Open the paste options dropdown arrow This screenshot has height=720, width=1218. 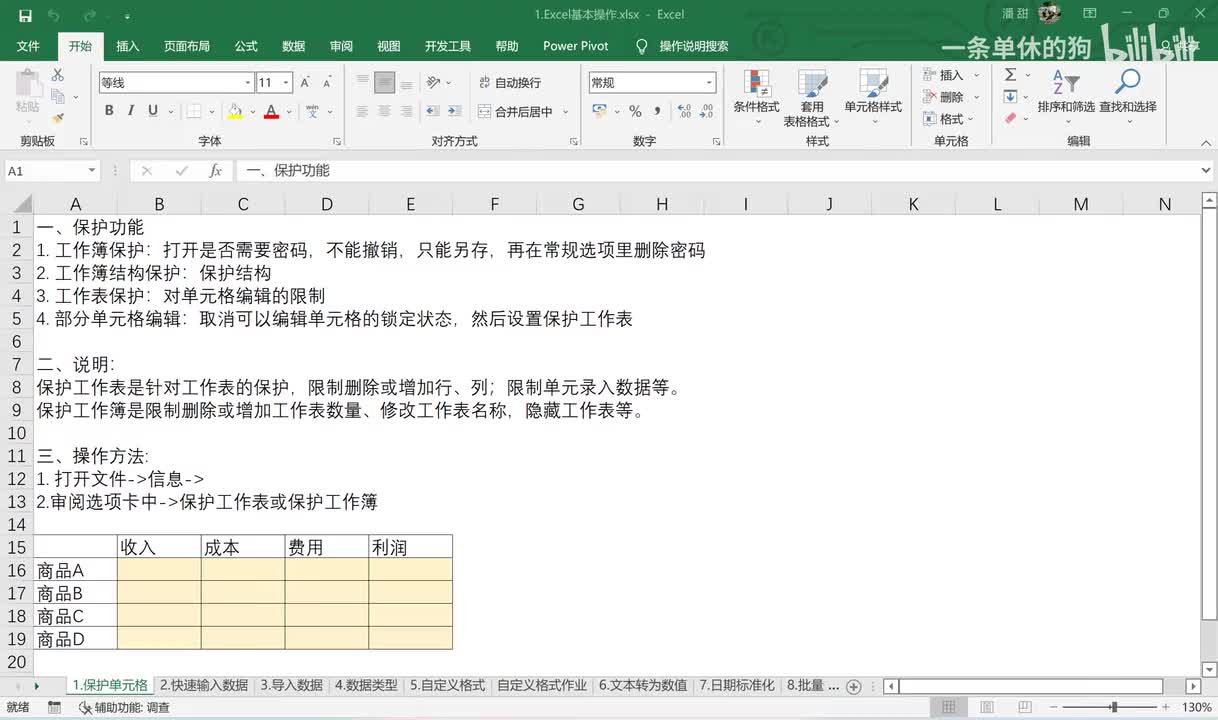tap(28, 122)
